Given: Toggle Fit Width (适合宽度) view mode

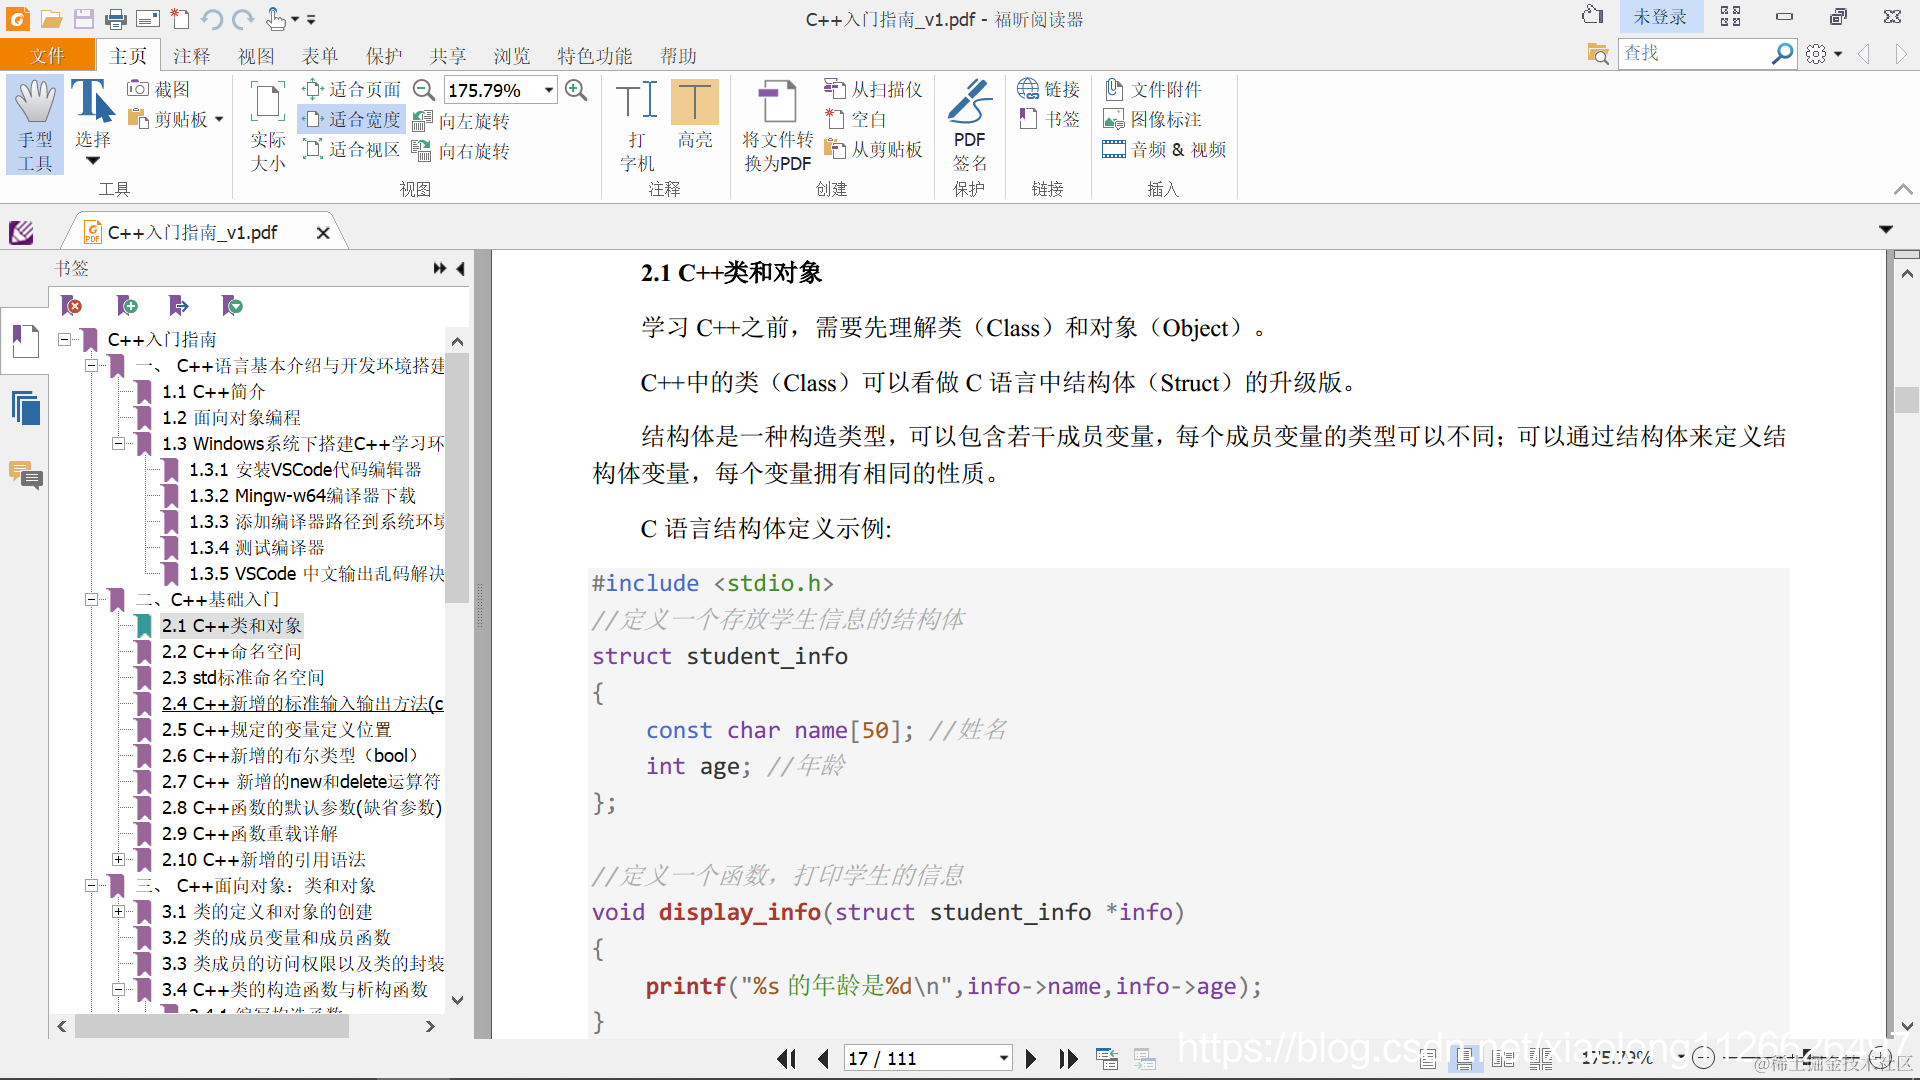Looking at the screenshot, I should 353,120.
